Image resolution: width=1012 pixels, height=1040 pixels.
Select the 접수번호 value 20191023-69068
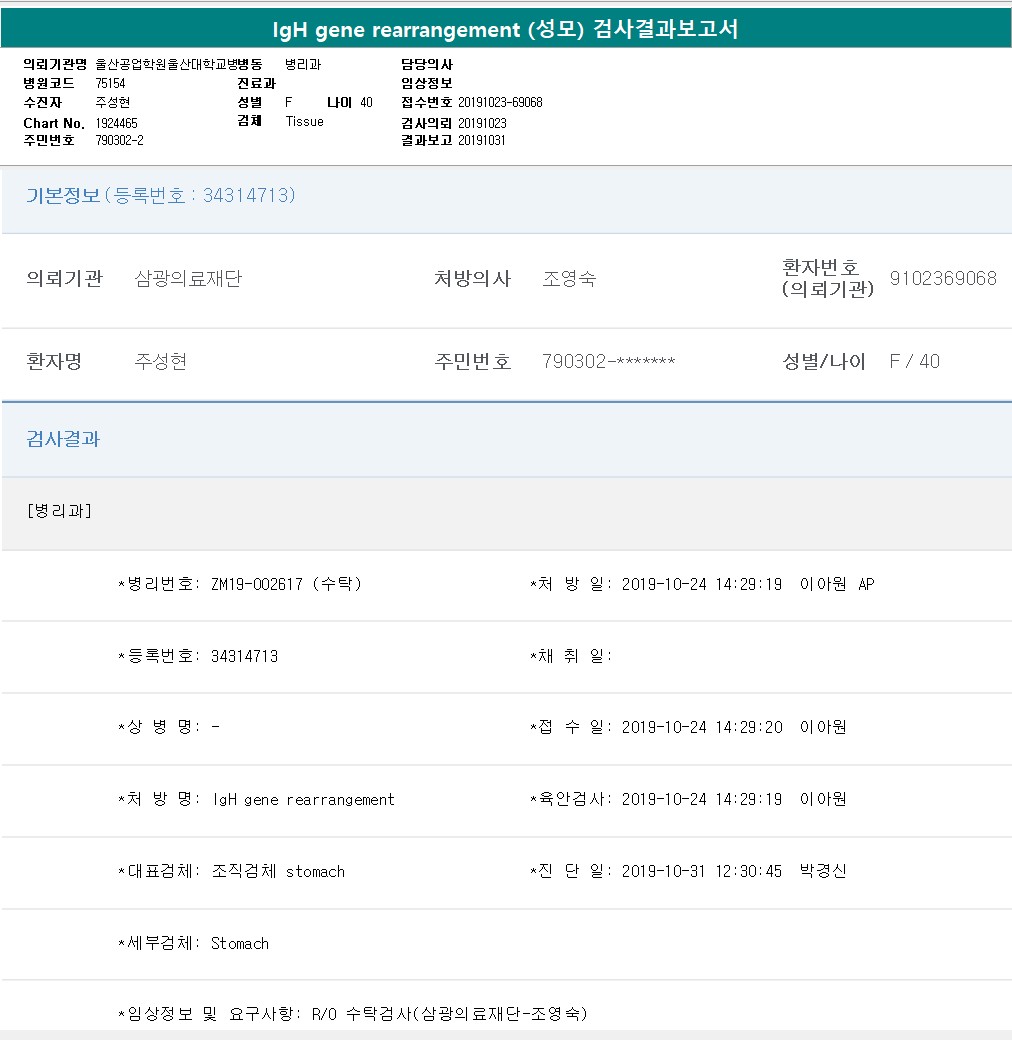(500, 103)
